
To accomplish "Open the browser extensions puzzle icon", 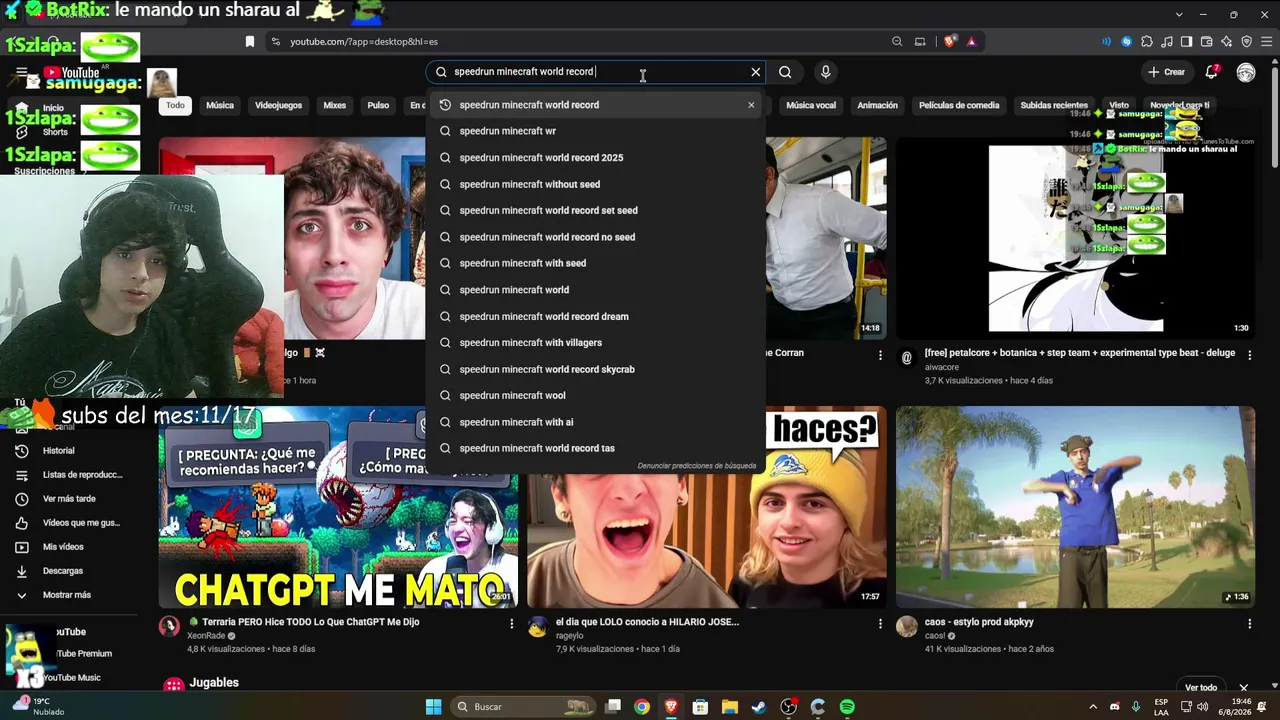I will coord(1147,42).
